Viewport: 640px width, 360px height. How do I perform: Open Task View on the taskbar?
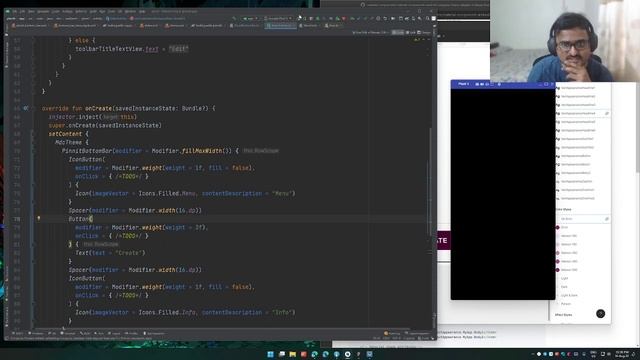click(282, 354)
